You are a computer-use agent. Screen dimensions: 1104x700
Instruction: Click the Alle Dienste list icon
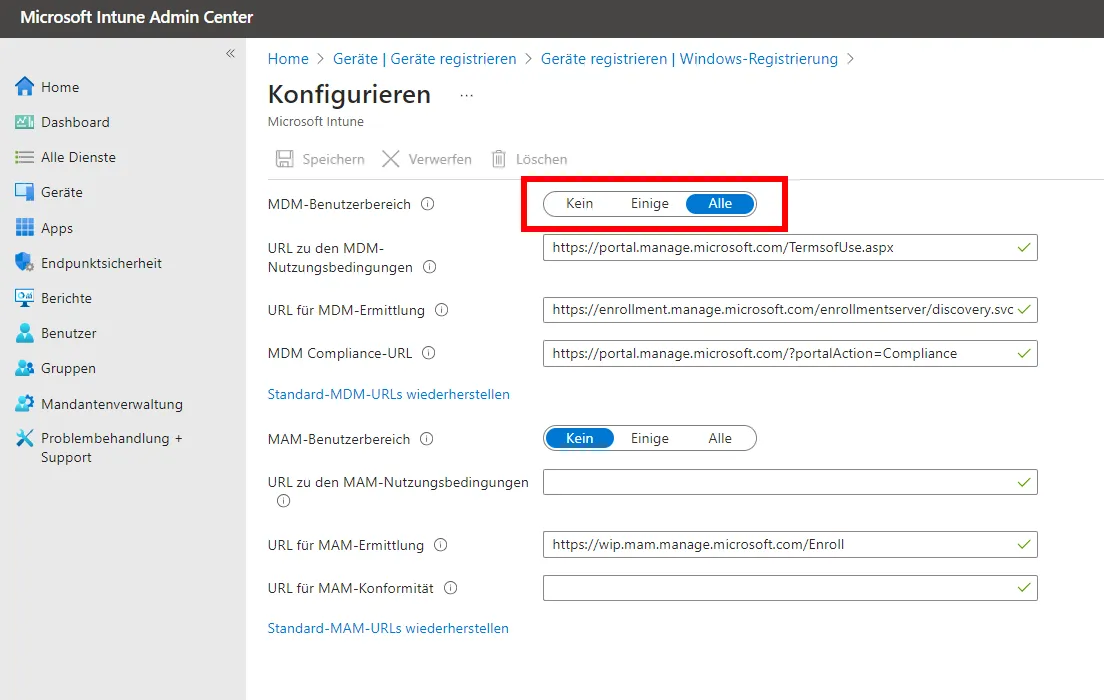tap(25, 157)
